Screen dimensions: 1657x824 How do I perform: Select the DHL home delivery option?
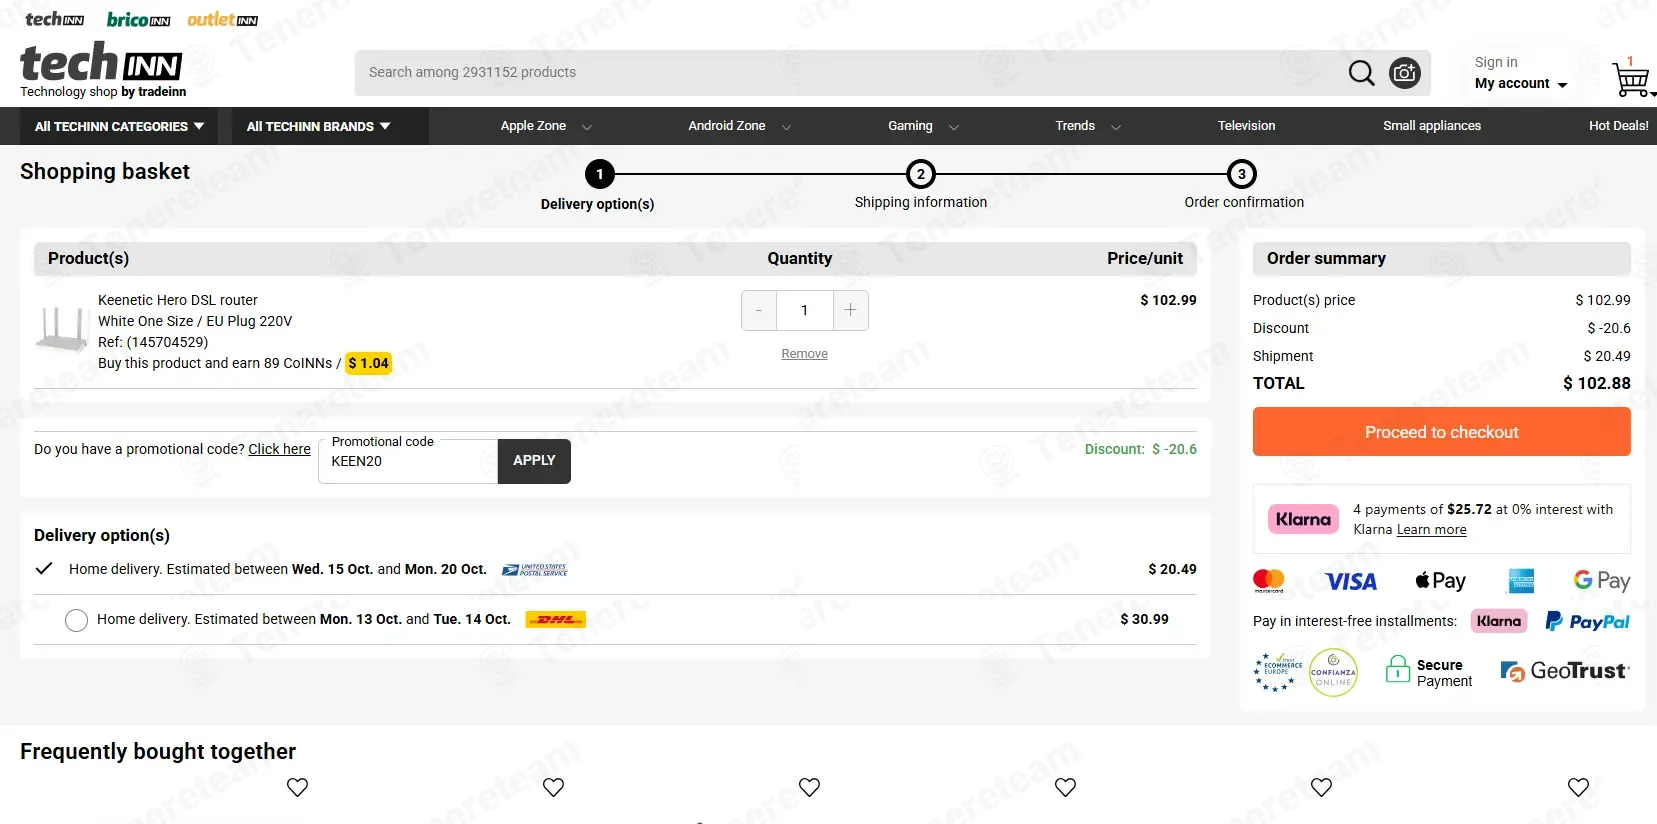76,620
